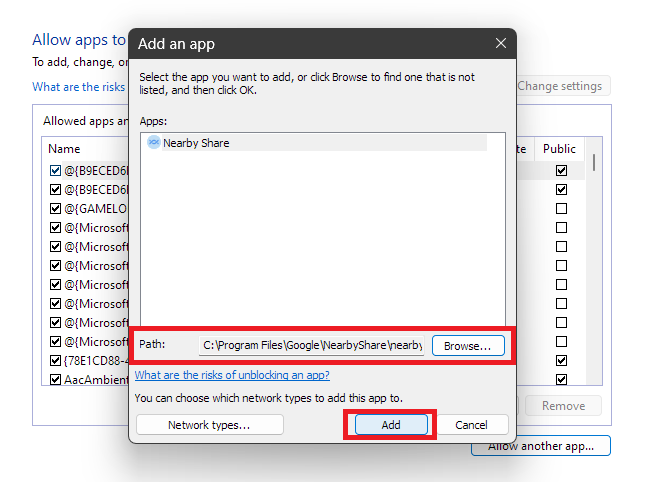Enable Public checkbox for @{GAMELO row
Viewport: 656px width, 482px height.
click(561, 208)
